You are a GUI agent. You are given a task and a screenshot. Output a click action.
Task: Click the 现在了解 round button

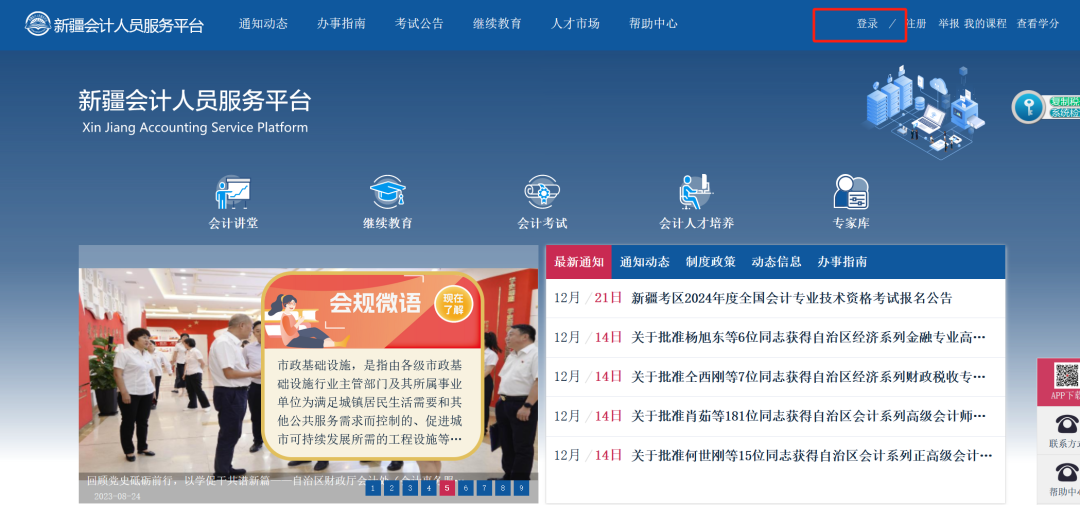453,304
